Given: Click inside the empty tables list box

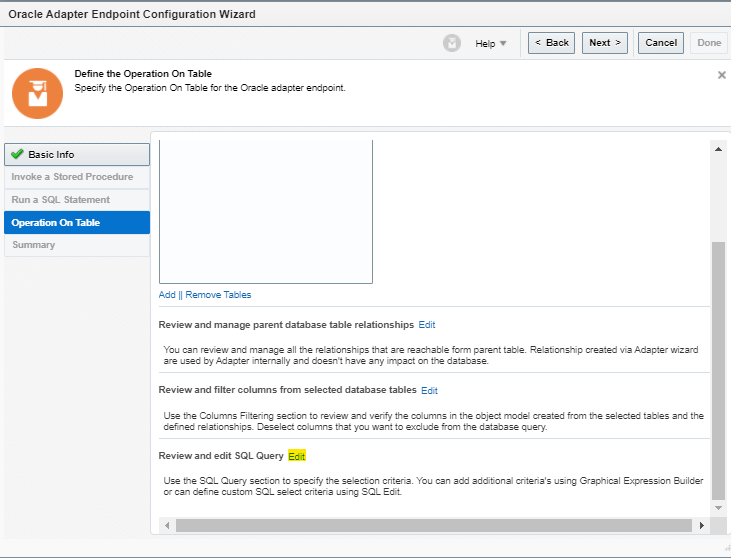Looking at the screenshot, I should [265, 212].
